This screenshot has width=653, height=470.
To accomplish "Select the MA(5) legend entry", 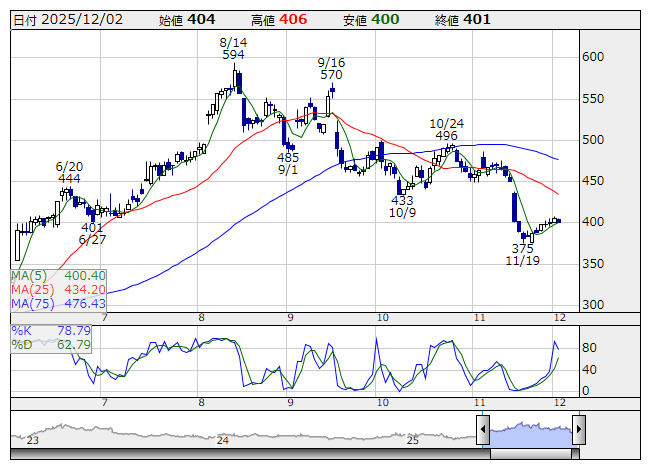I will (58, 275).
